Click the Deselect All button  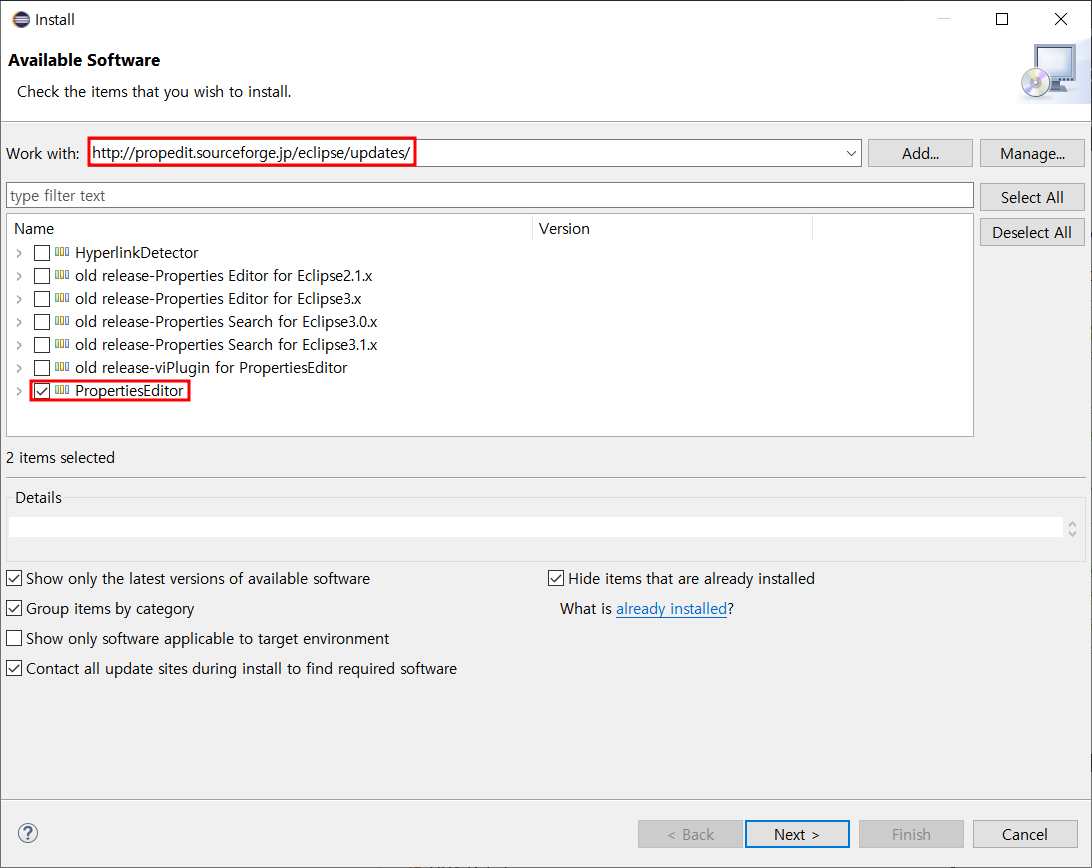pos(1032,233)
